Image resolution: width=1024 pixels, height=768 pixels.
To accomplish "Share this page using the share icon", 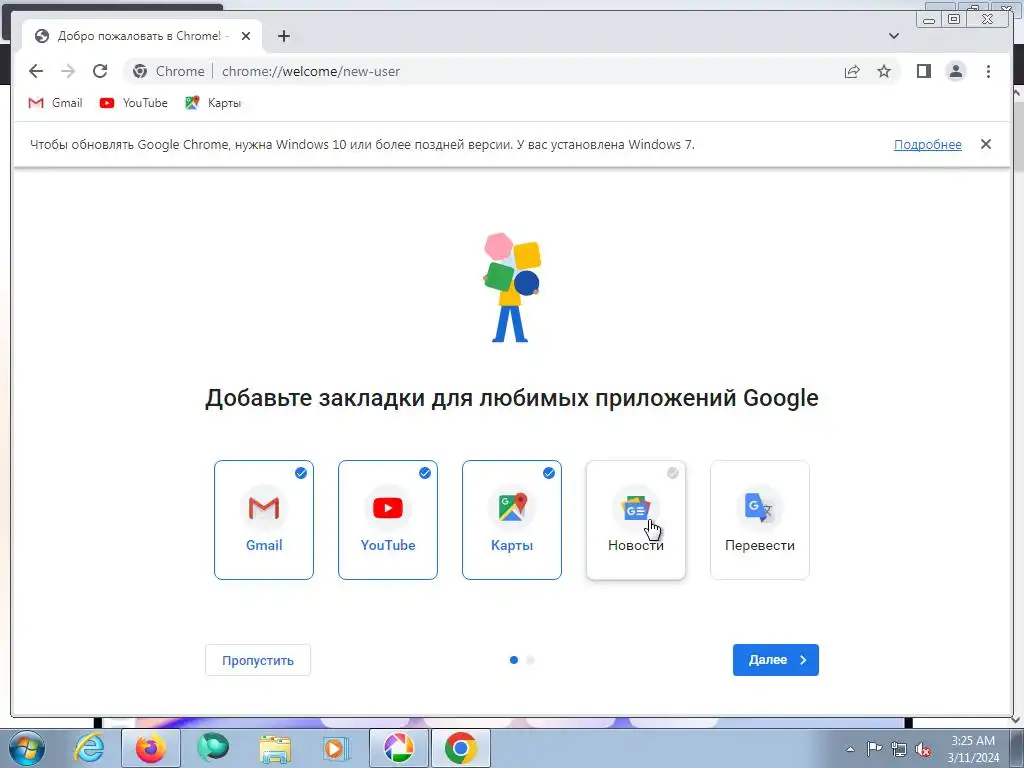I will coord(852,71).
